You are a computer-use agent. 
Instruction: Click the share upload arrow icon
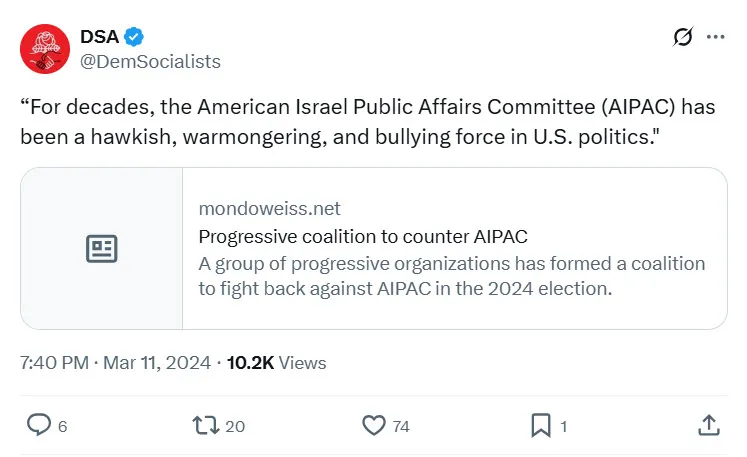point(708,425)
